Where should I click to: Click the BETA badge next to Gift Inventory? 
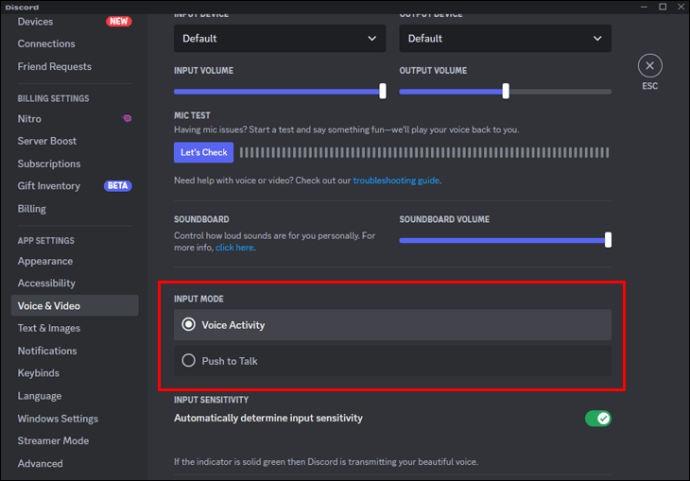[x=117, y=186]
